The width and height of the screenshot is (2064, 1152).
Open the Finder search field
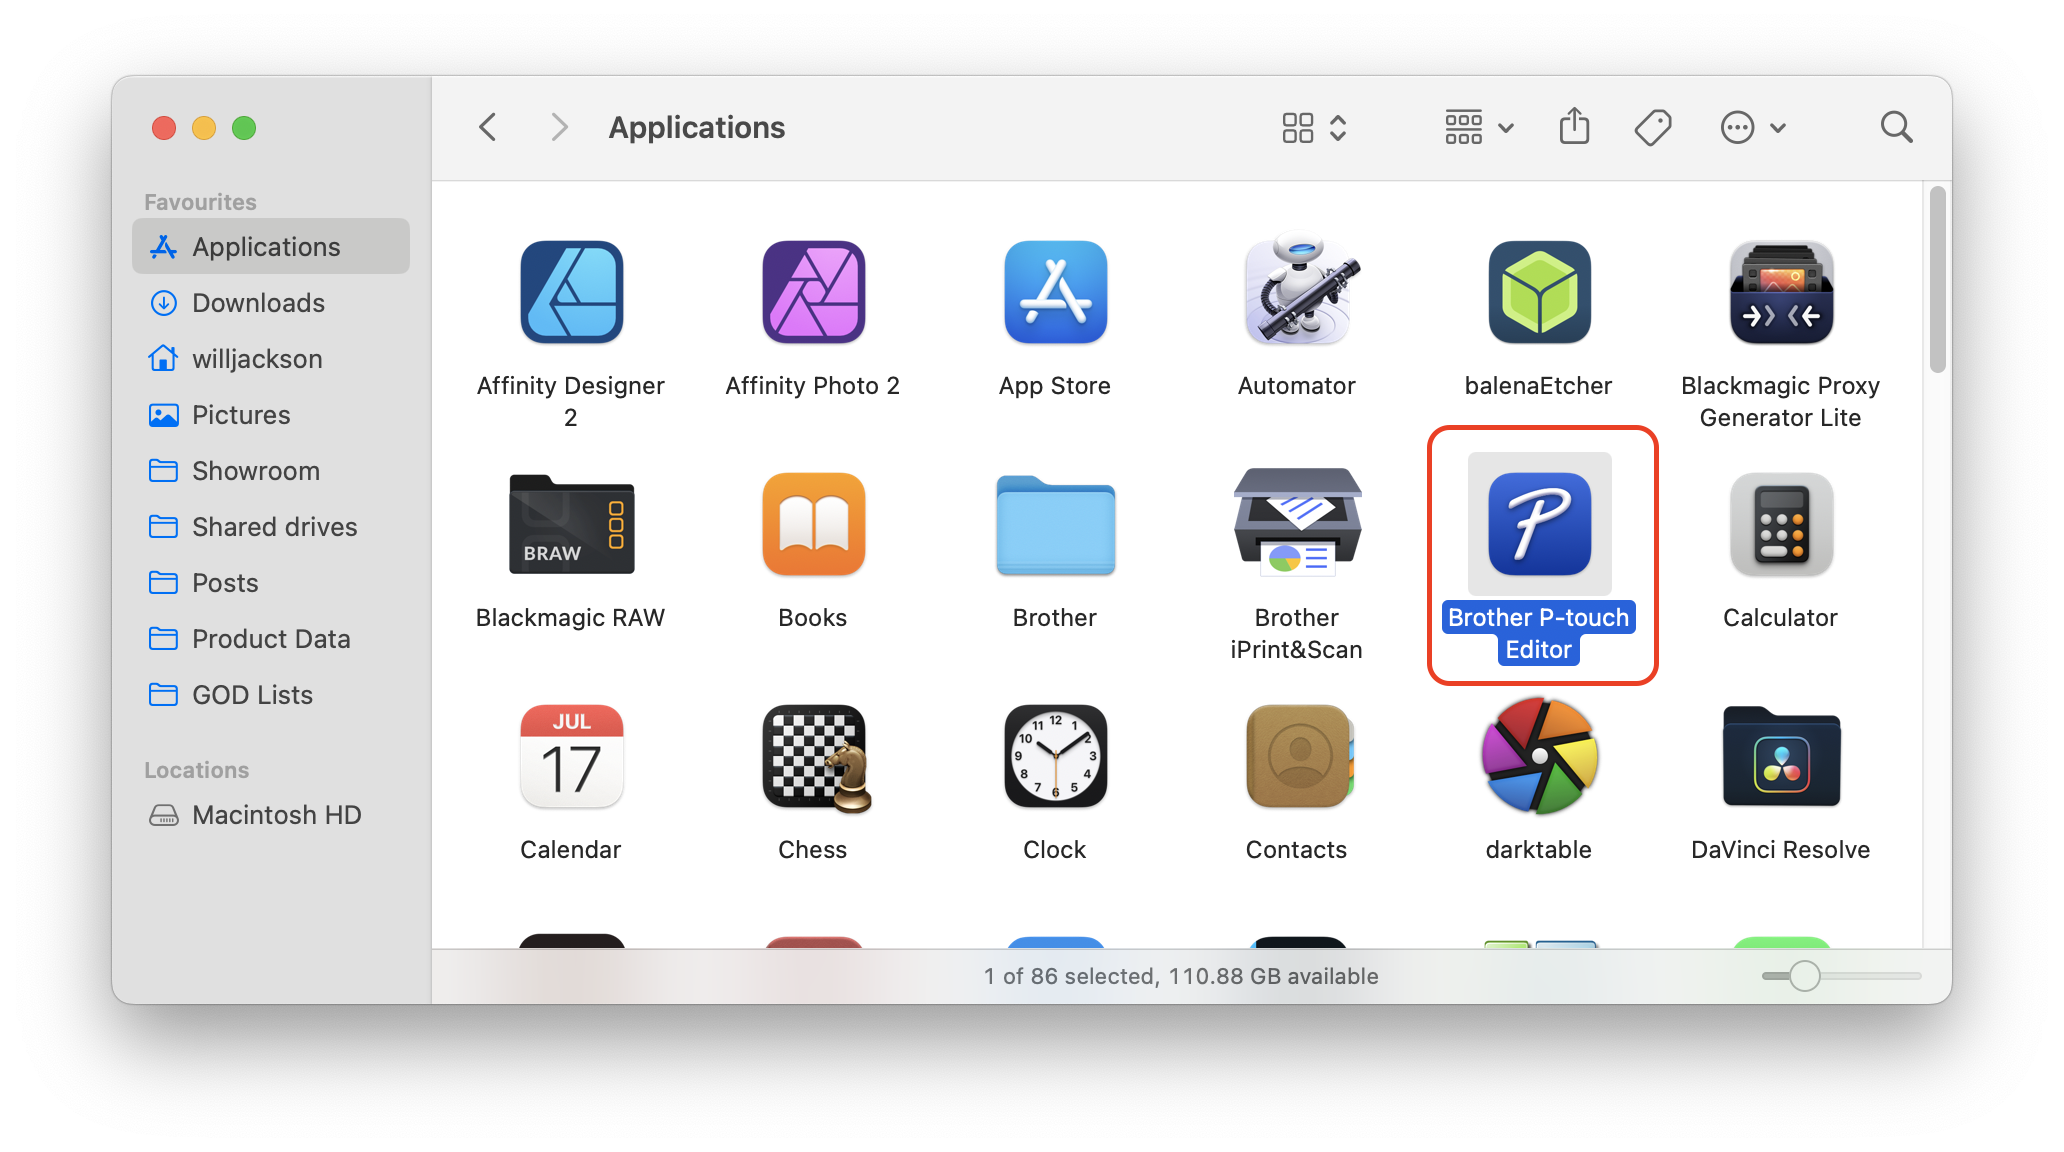point(1896,127)
